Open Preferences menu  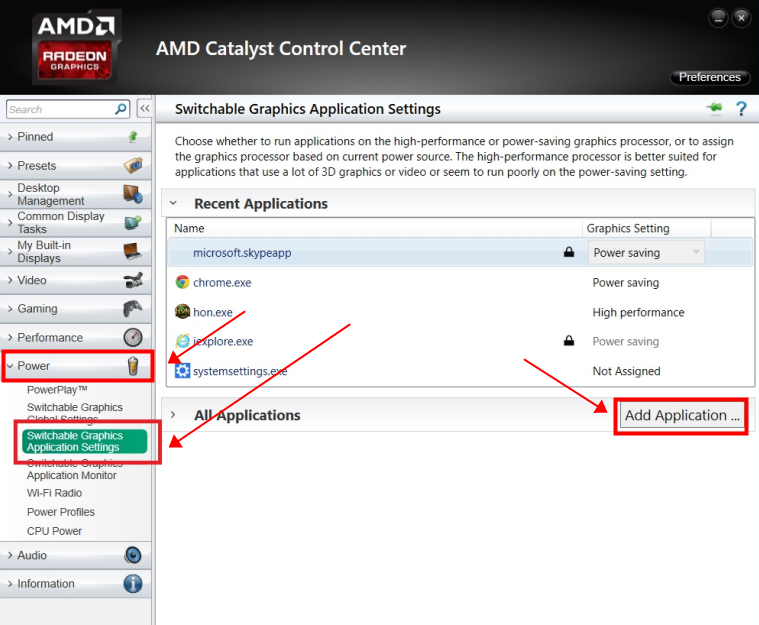(x=710, y=77)
